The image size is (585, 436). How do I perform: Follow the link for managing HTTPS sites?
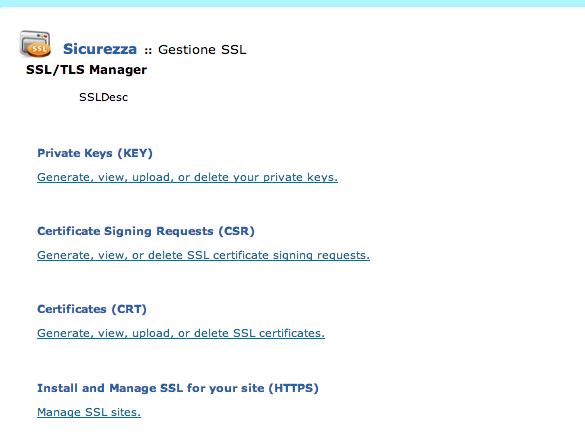89,412
